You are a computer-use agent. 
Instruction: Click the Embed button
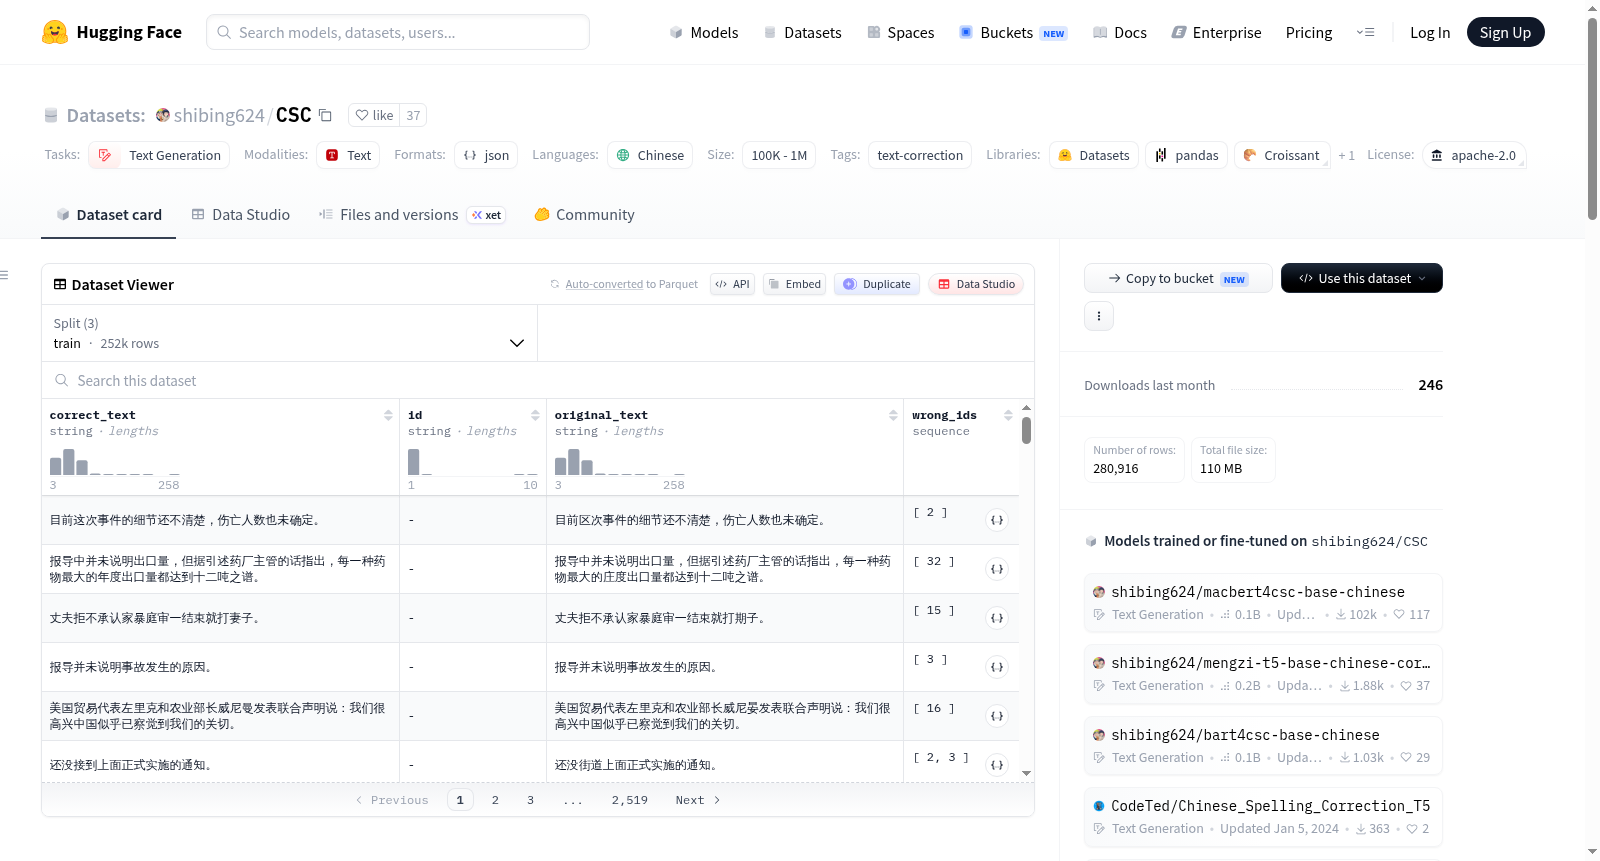click(x=794, y=284)
